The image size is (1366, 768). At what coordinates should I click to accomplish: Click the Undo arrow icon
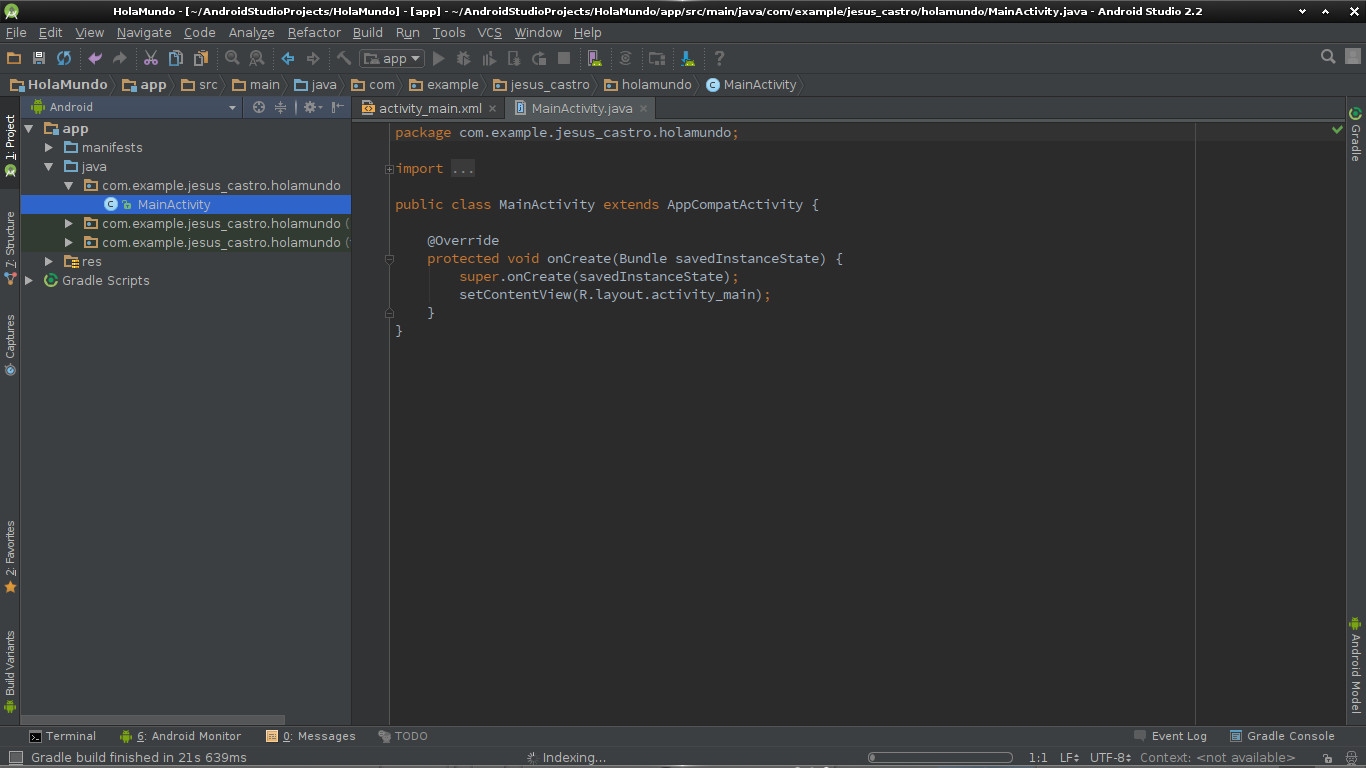(95, 59)
